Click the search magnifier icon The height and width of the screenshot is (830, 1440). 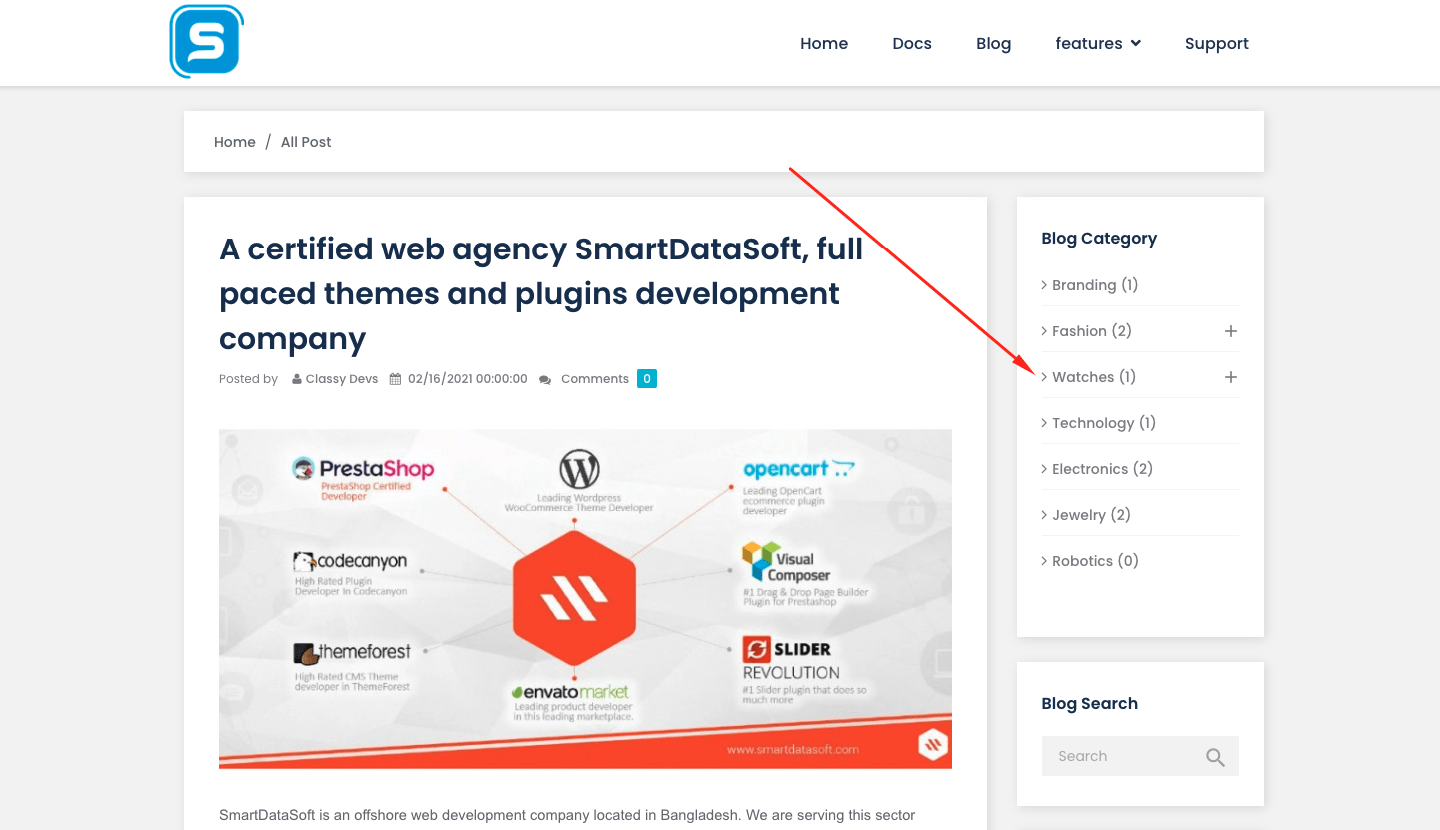tap(1215, 757)
